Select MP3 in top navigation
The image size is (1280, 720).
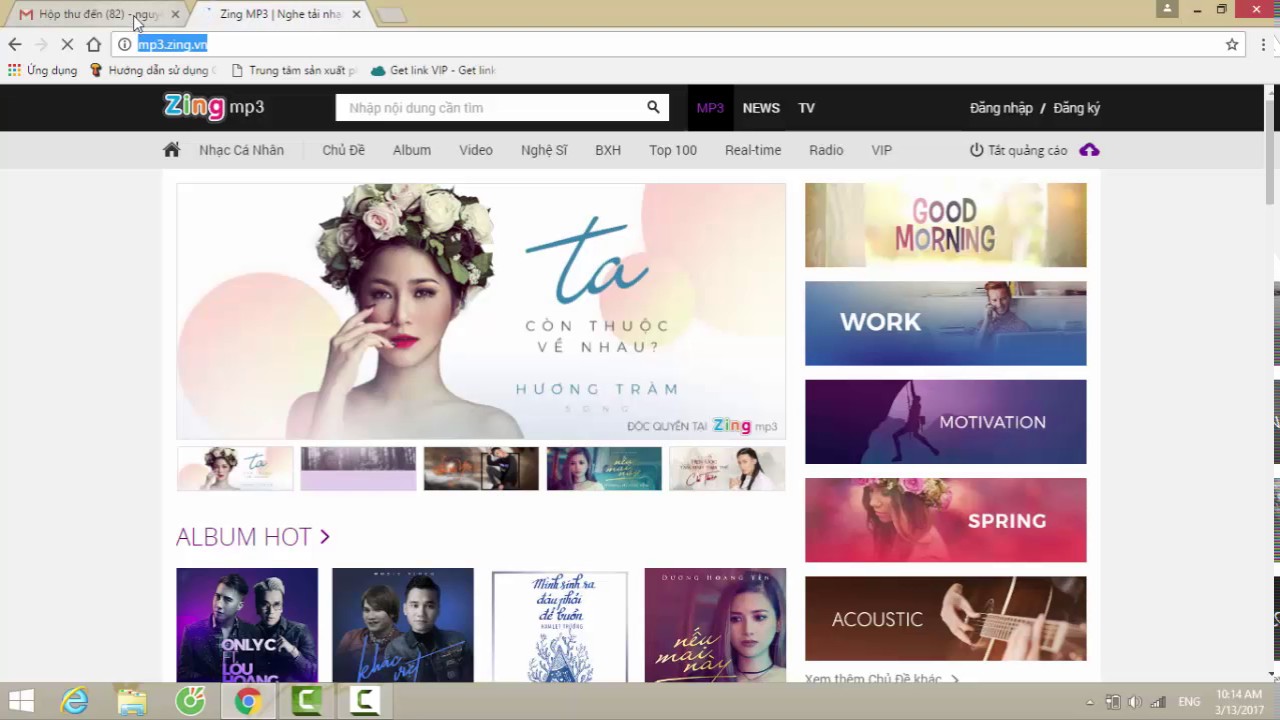710,108
